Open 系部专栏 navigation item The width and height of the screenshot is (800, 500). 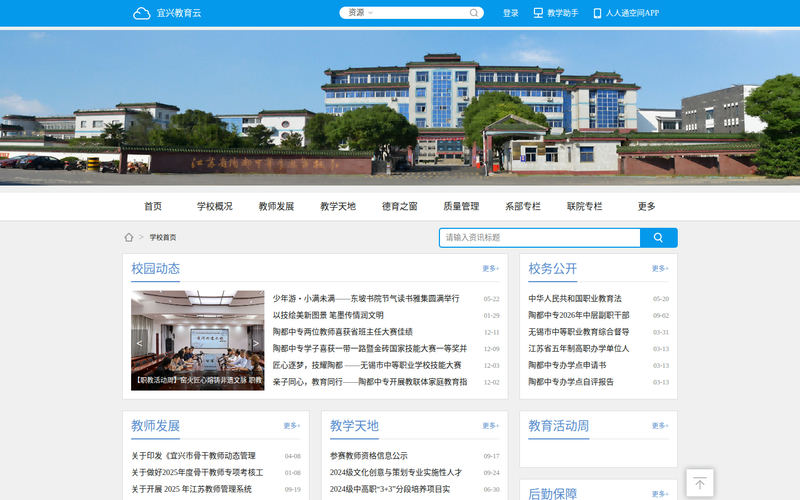pyautogui.click(x=523, y=206)
